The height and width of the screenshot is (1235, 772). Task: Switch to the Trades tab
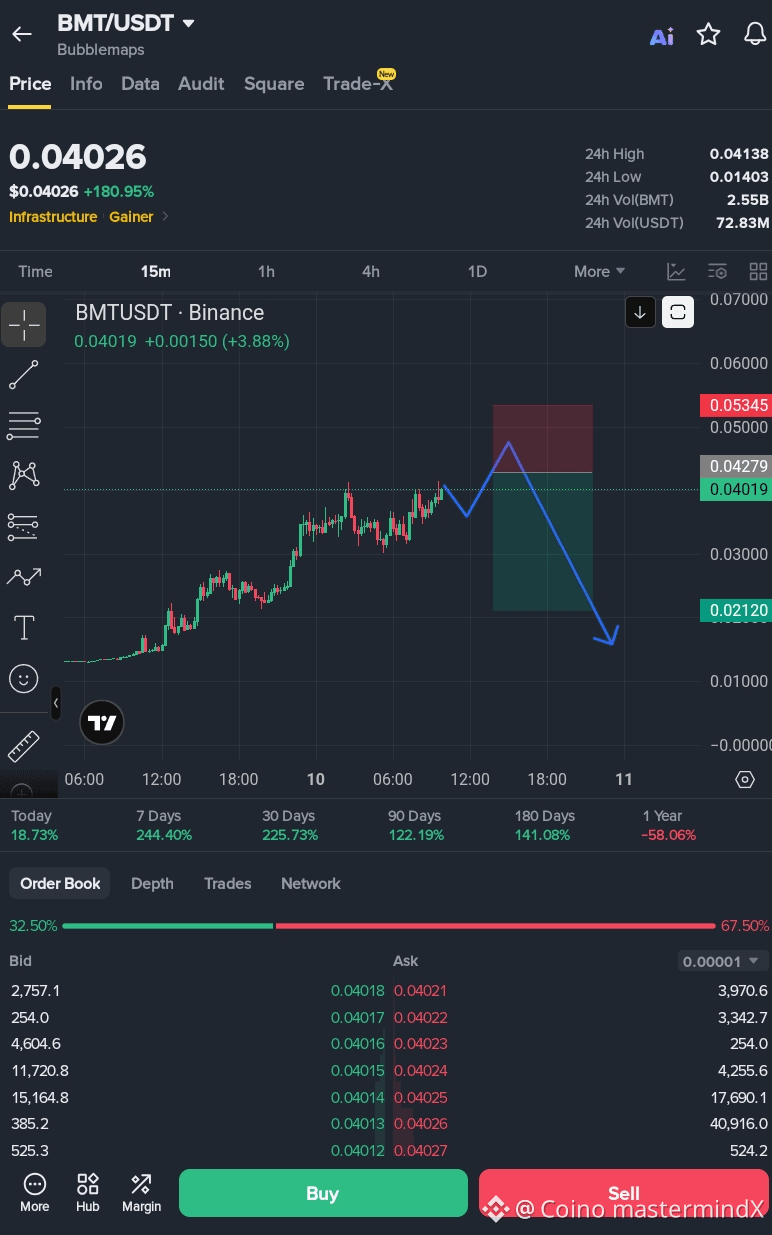pyautogui.click(x=227, y=883)
